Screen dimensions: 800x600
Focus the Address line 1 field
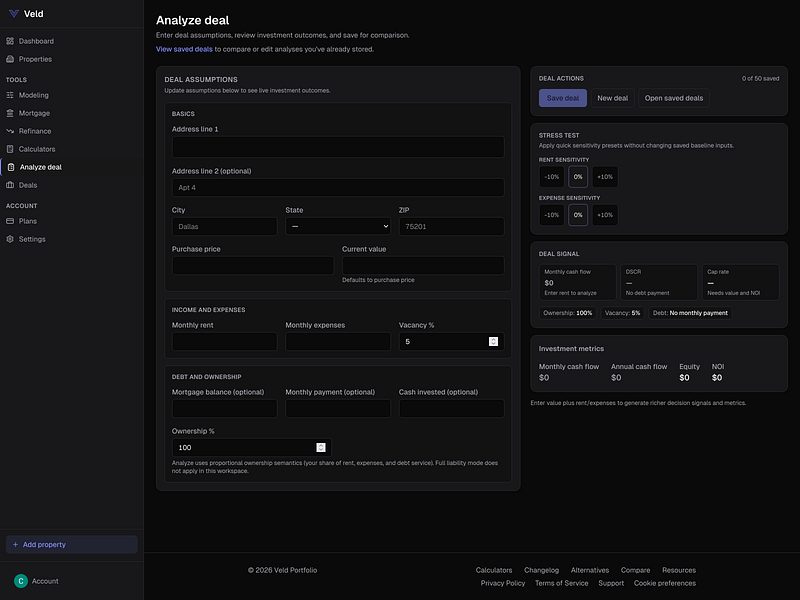(338, 147)
